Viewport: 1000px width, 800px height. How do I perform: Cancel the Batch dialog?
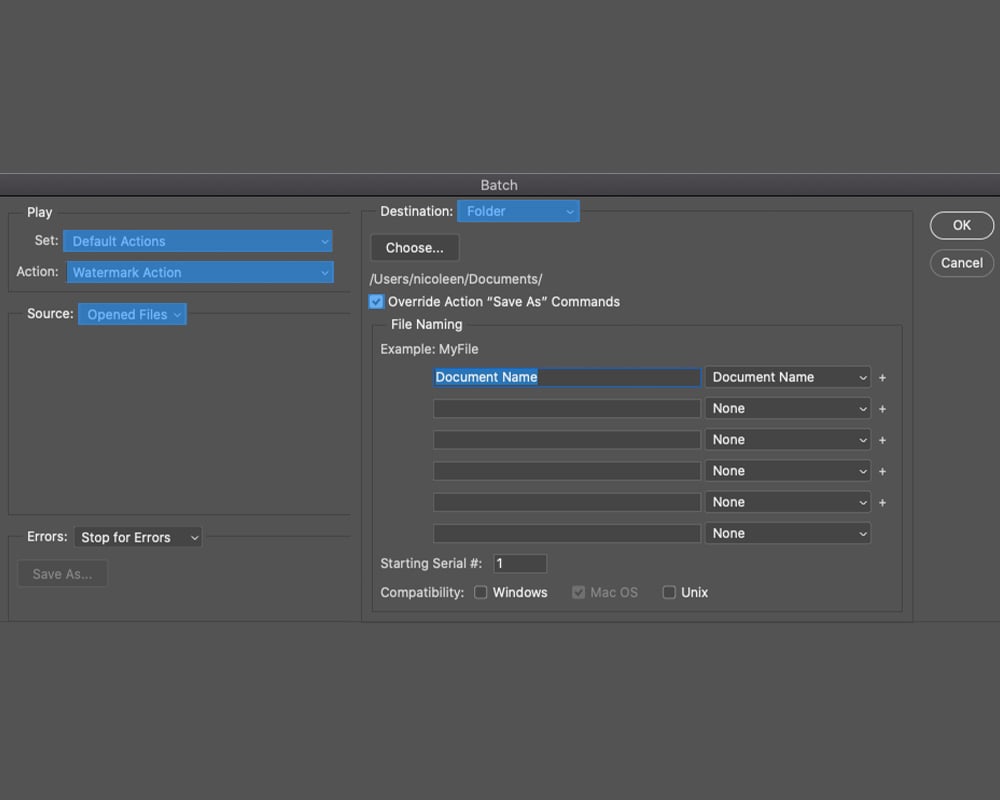[x=962, y=263]
